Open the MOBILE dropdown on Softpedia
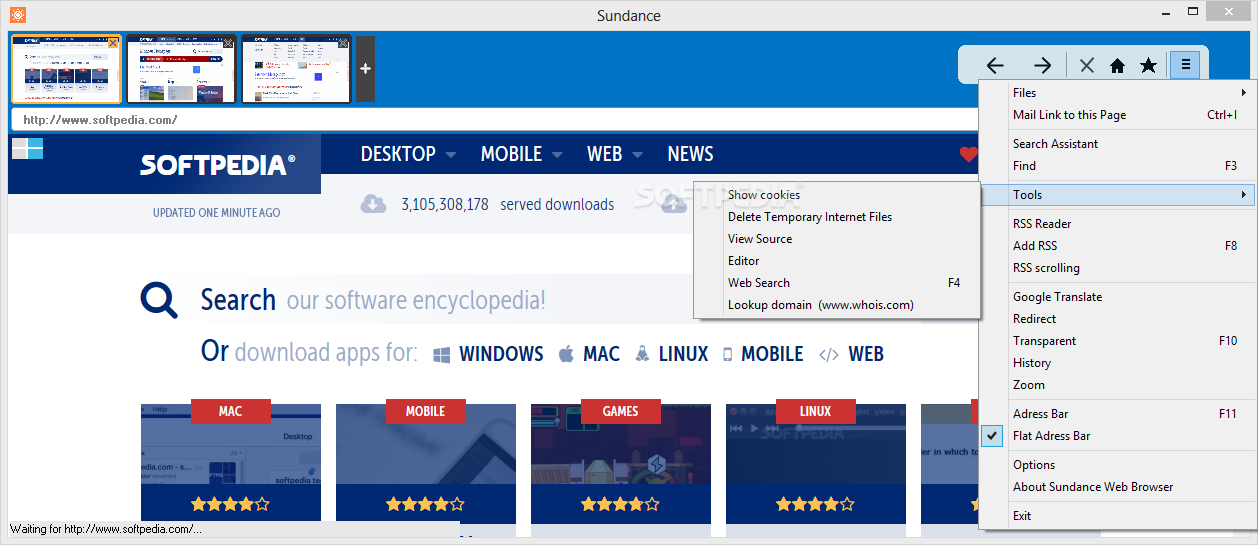Screen dimensions: 1258x545 click(521, 154)
